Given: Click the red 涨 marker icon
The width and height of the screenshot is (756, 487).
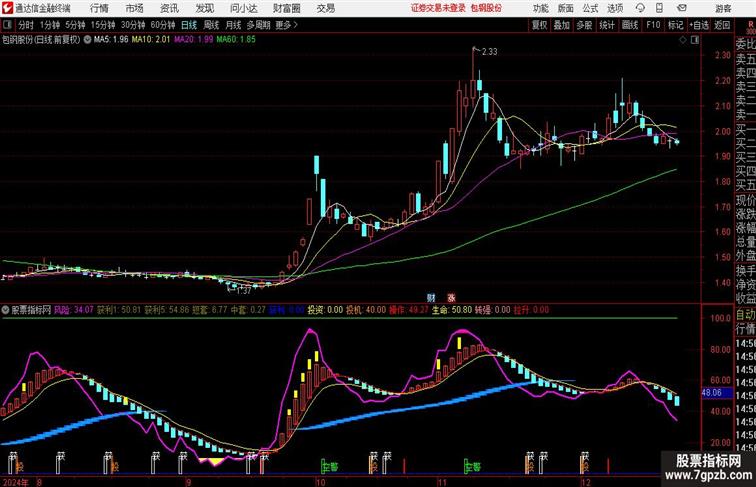Looking at the screenshot, I should (x=450, y=298).
